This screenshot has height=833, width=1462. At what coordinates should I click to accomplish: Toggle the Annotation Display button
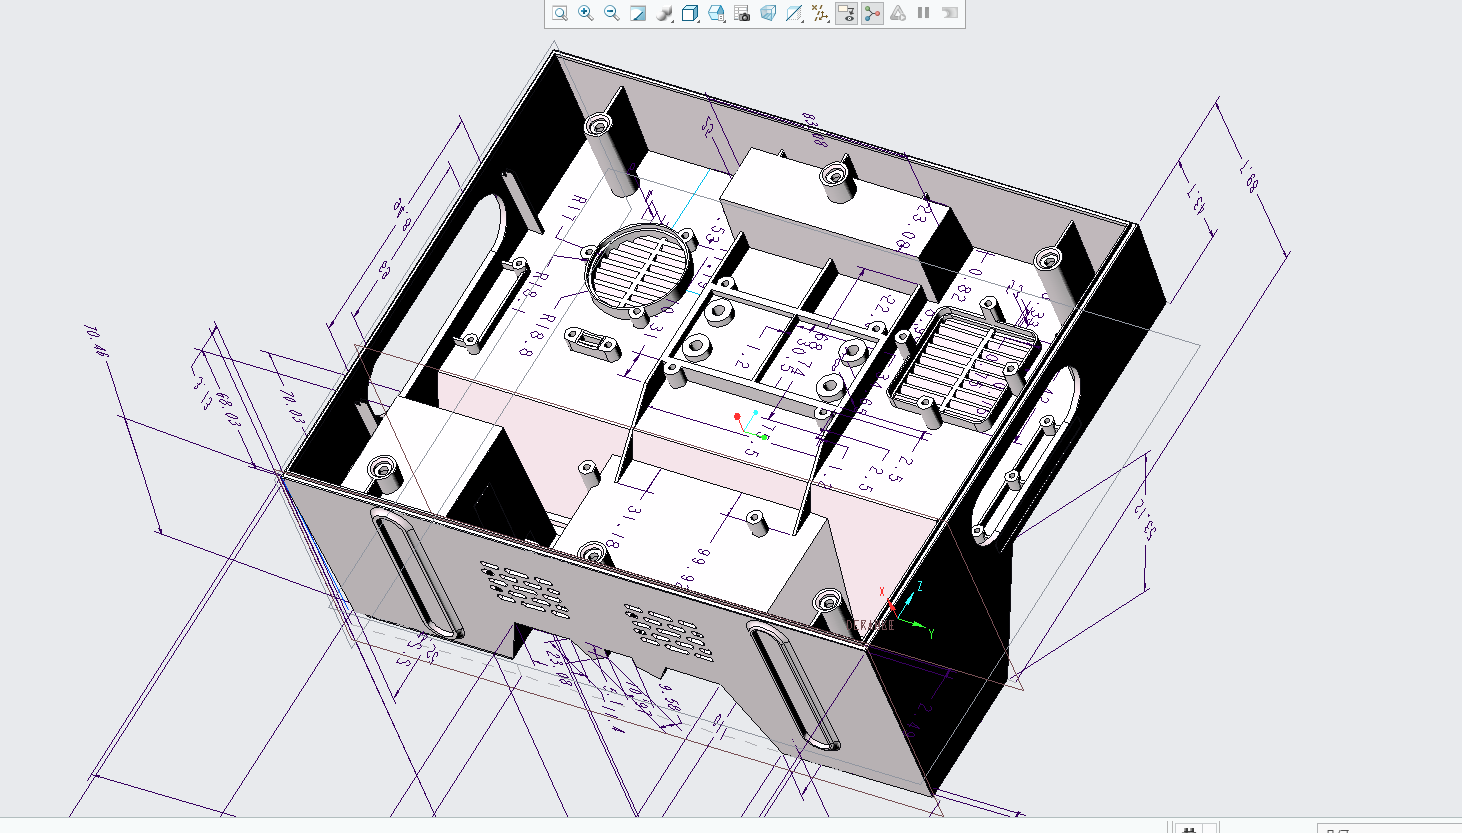846,13
